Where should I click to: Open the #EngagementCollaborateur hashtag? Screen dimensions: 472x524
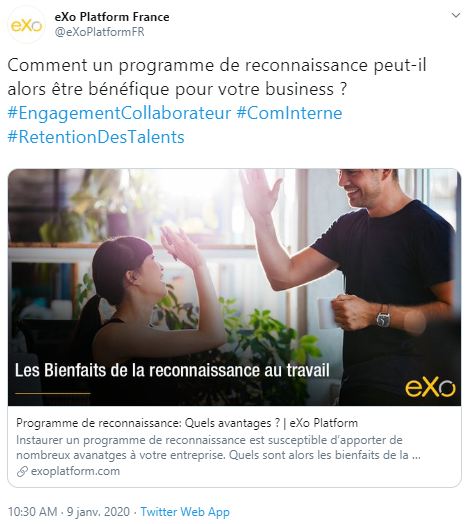[119, 113]
